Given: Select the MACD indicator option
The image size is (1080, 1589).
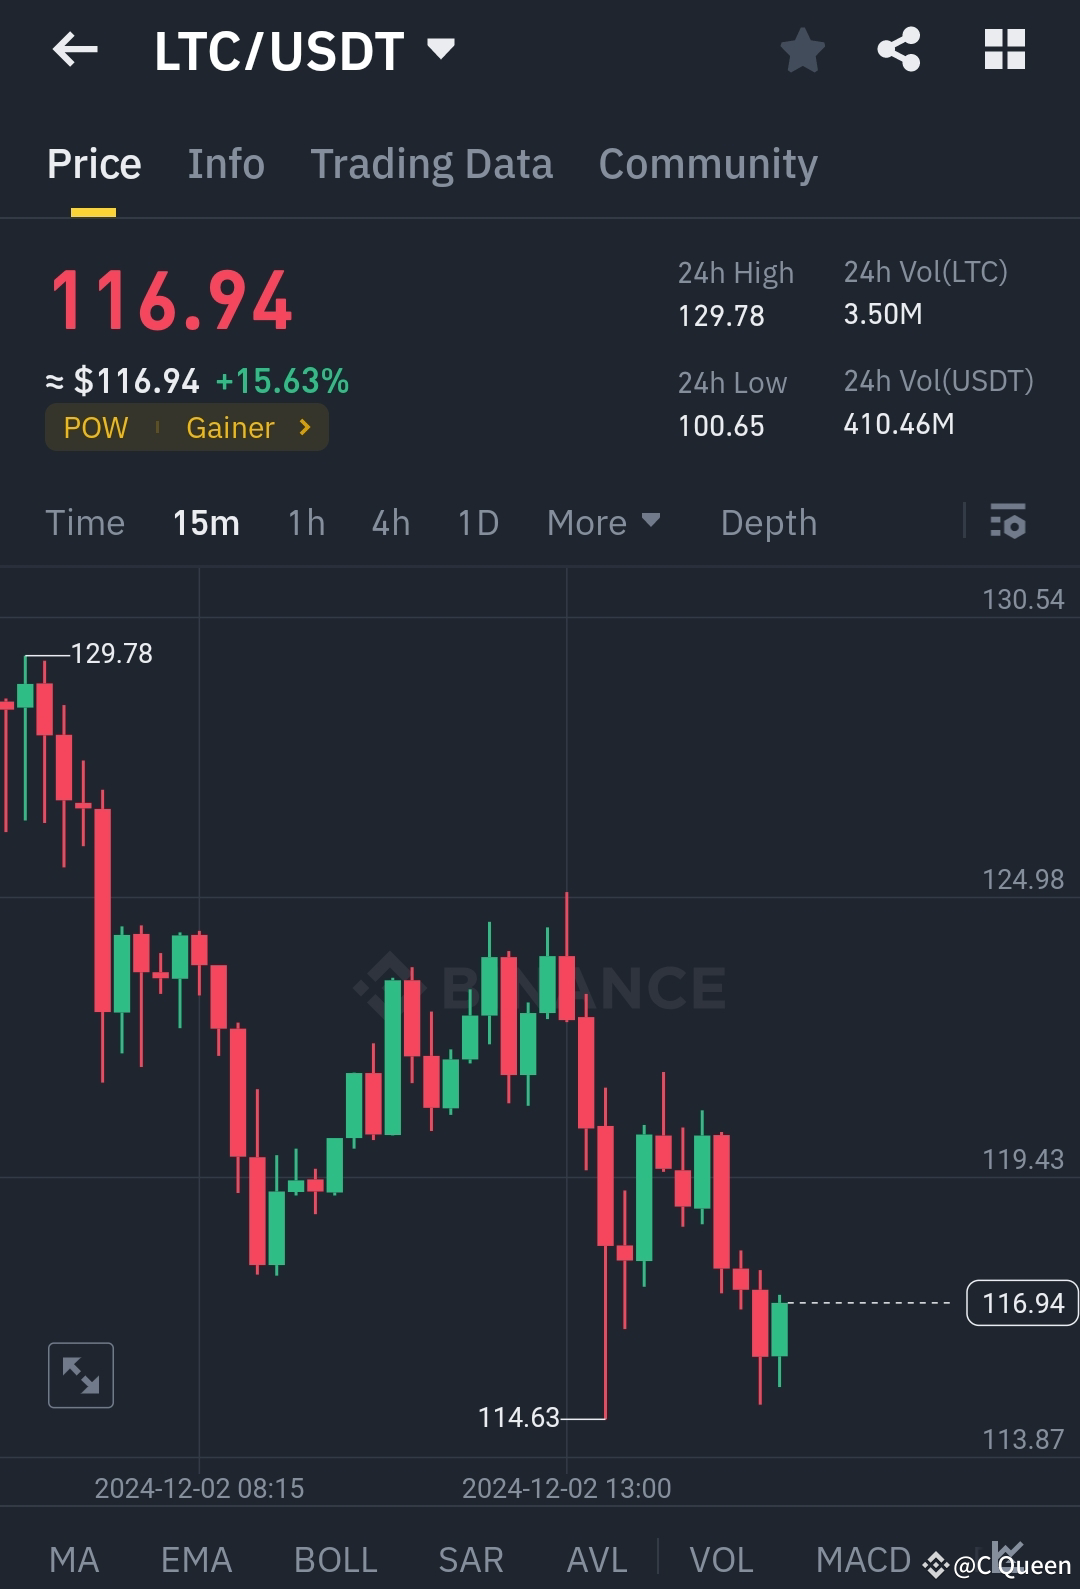Looking at the screenshot, I should click(x=864, y=1558).
